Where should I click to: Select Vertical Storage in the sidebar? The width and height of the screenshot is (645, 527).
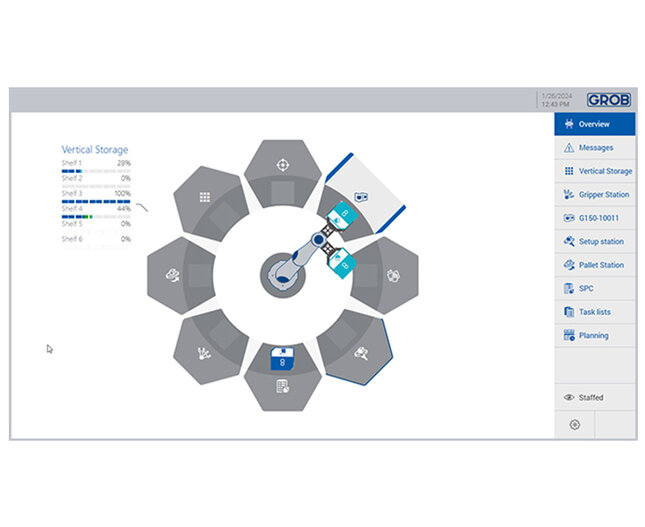click(x=594, y=171)
